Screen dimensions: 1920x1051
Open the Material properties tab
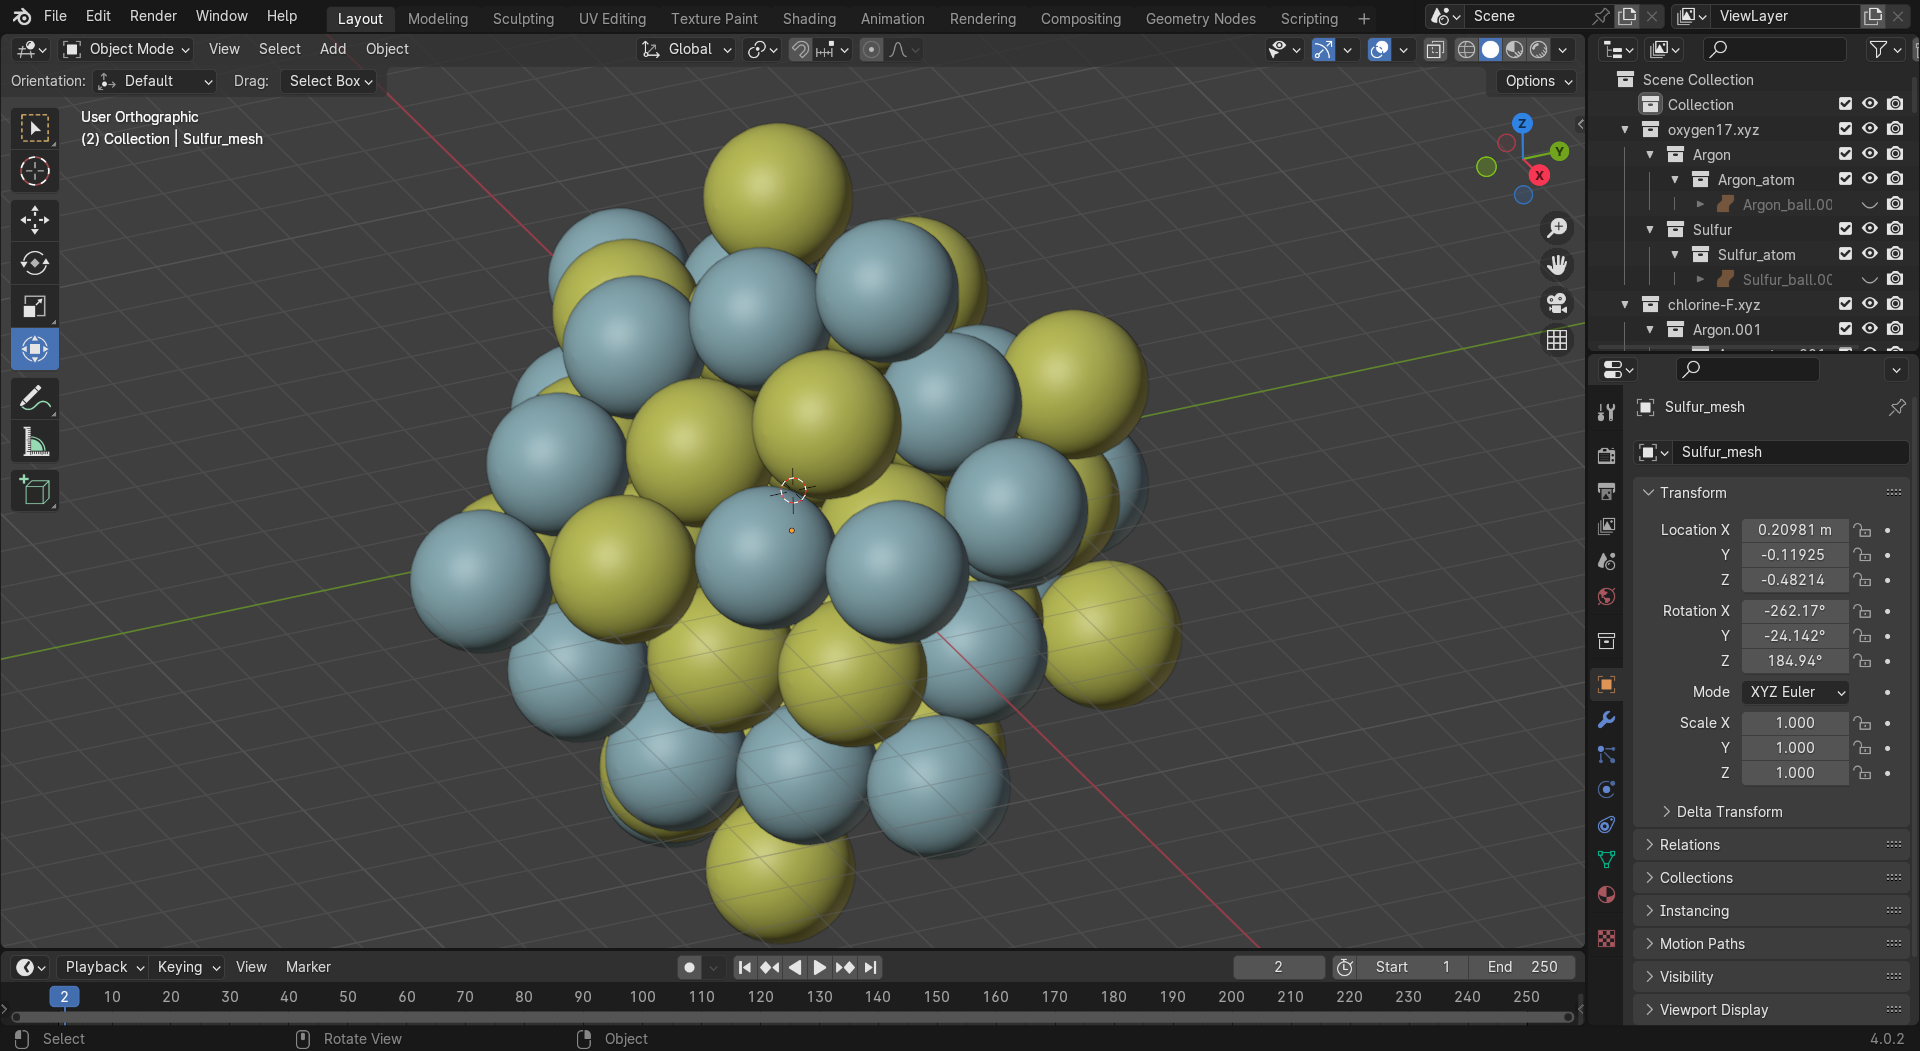1606,895
